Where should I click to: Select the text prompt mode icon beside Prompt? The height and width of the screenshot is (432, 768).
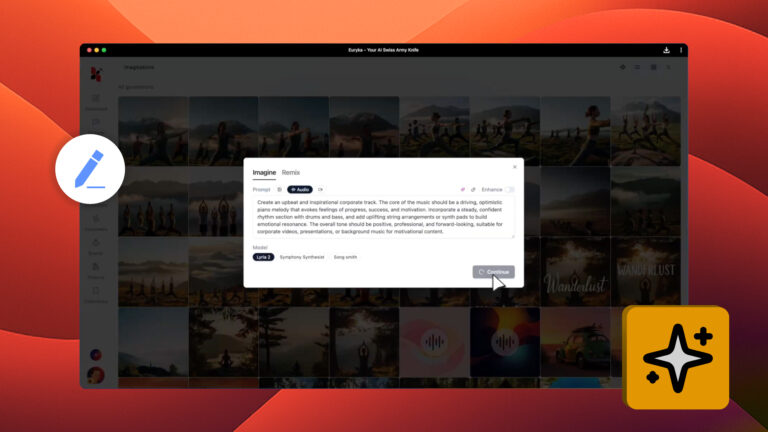[279, 190]
